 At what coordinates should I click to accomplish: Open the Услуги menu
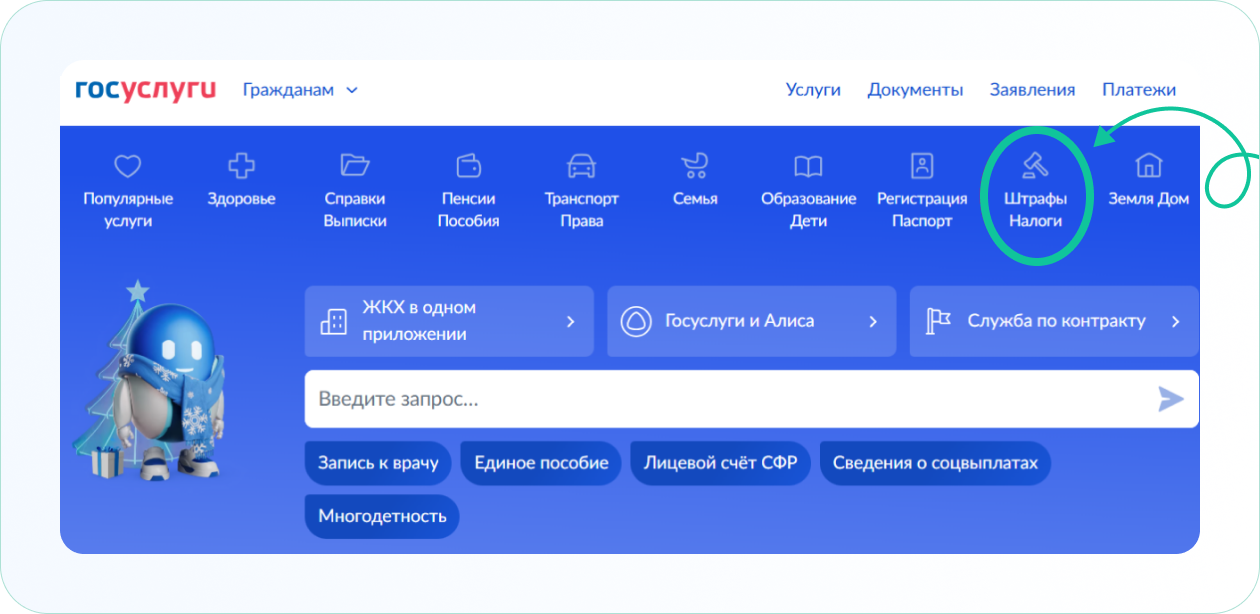[813, 90]
